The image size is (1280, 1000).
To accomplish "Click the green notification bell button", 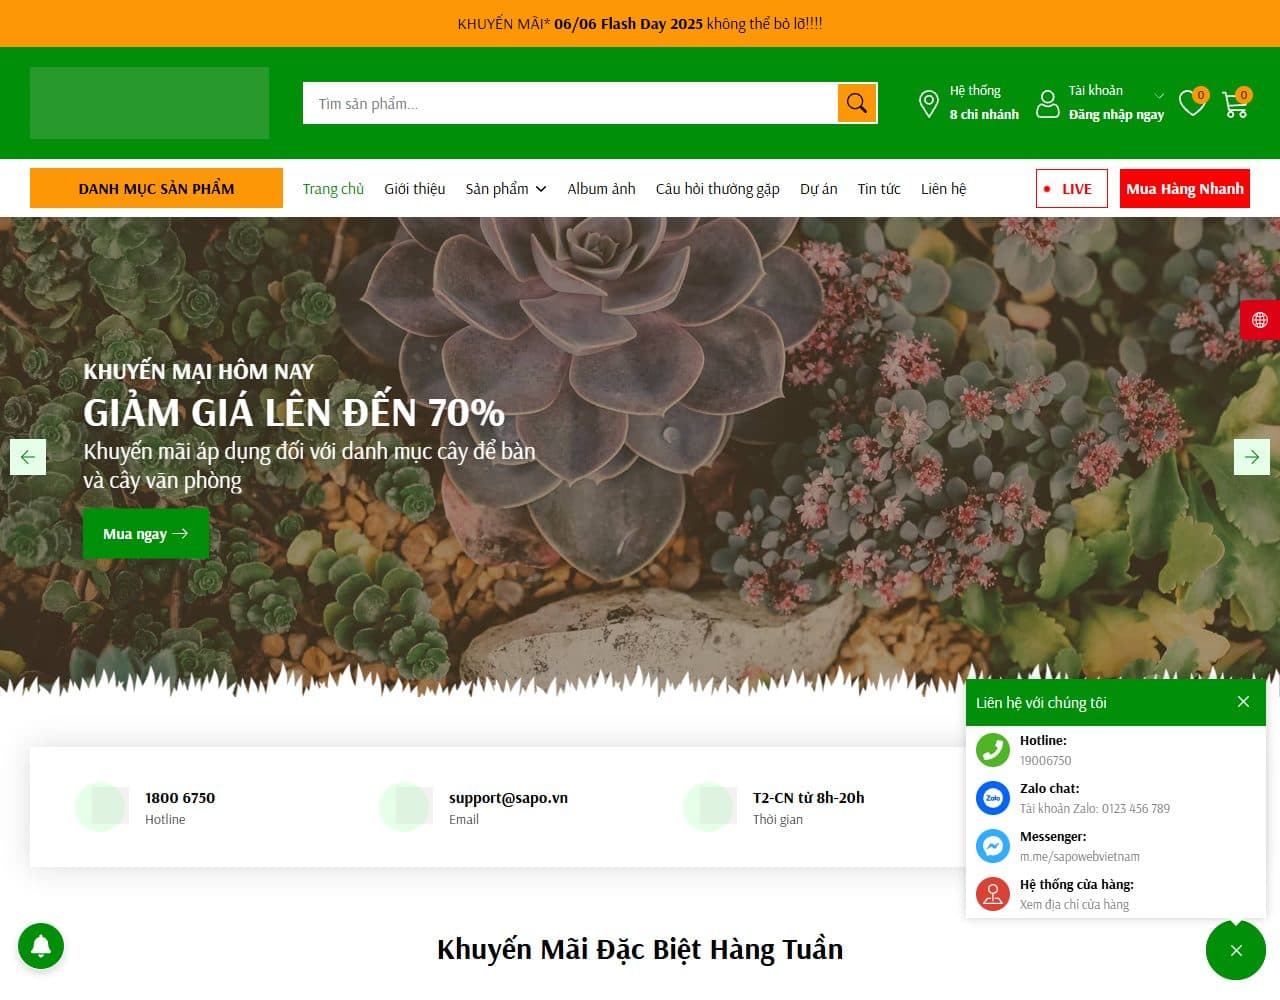I will point(41,946).
